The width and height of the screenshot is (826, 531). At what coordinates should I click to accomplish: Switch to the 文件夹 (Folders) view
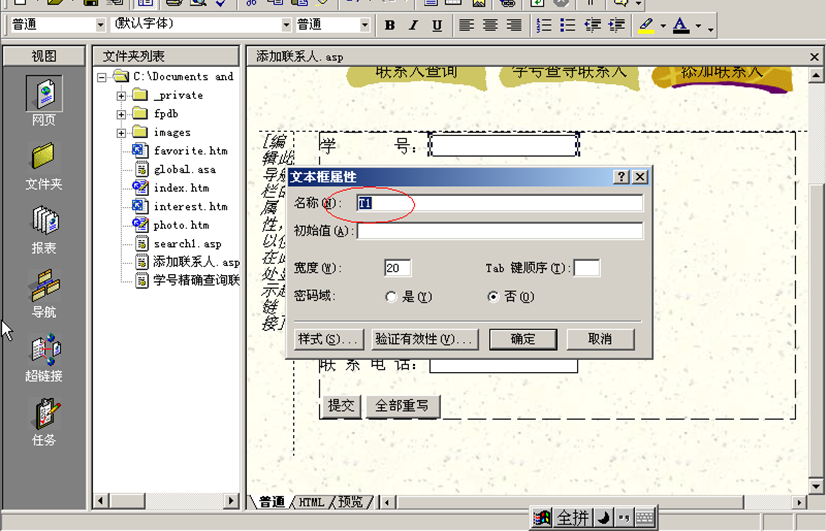44,160
